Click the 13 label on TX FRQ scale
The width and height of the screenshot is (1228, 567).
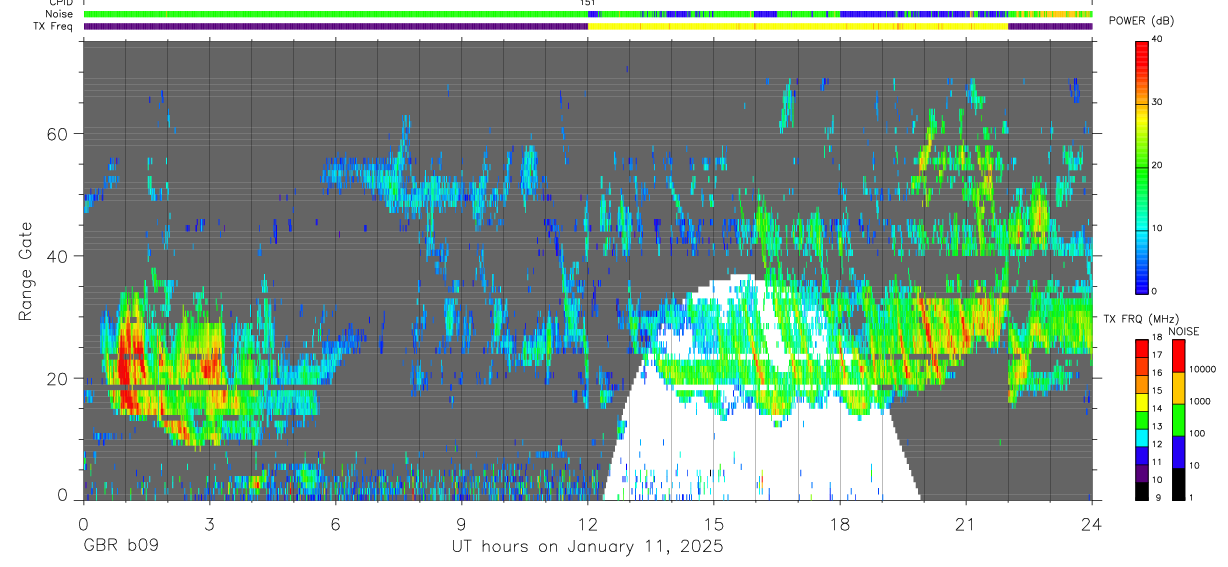tap(1157, 427)
